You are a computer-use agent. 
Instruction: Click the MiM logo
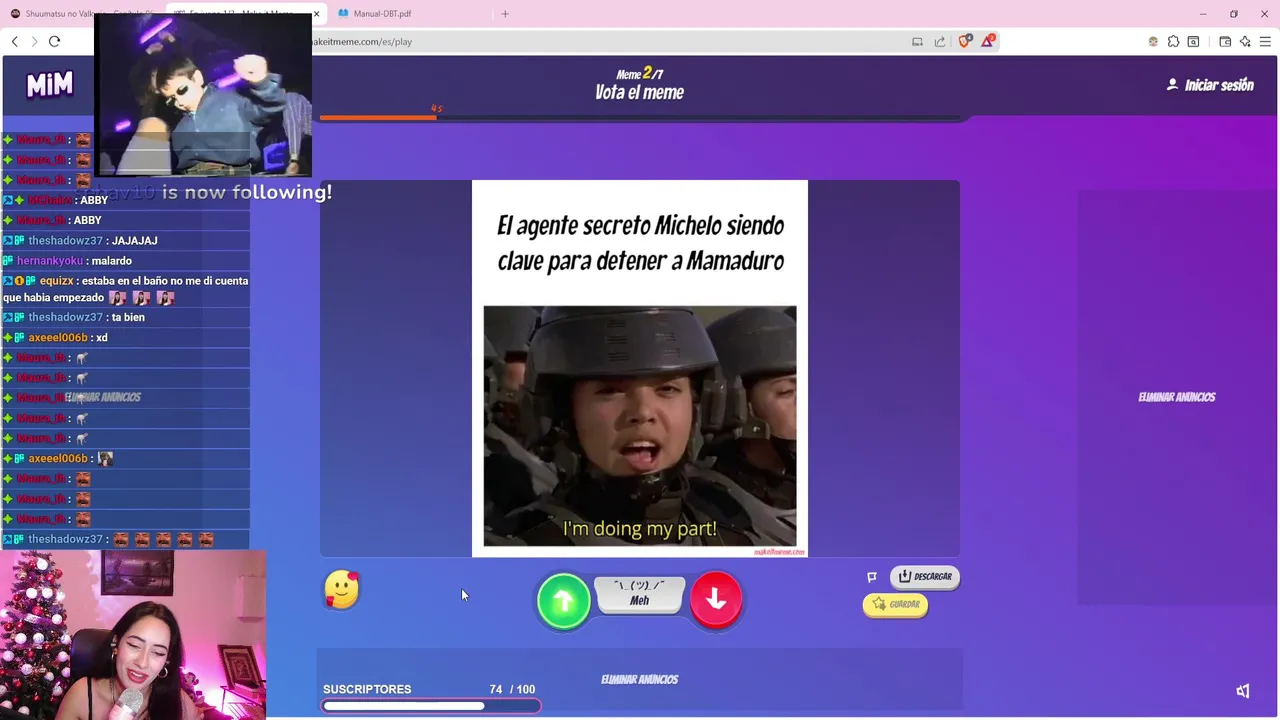pyautogui.click(x=49, y=86)
